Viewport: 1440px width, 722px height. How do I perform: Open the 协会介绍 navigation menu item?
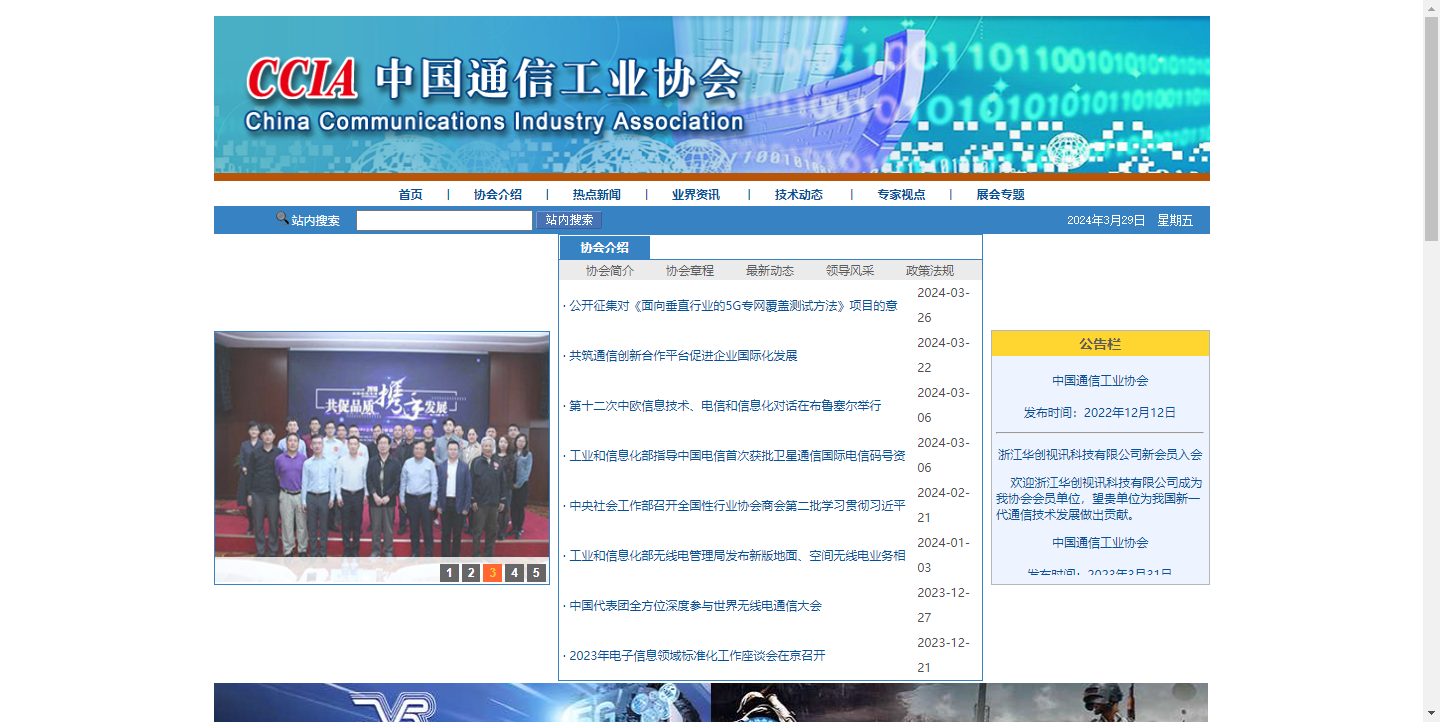(x=498, y=195)
